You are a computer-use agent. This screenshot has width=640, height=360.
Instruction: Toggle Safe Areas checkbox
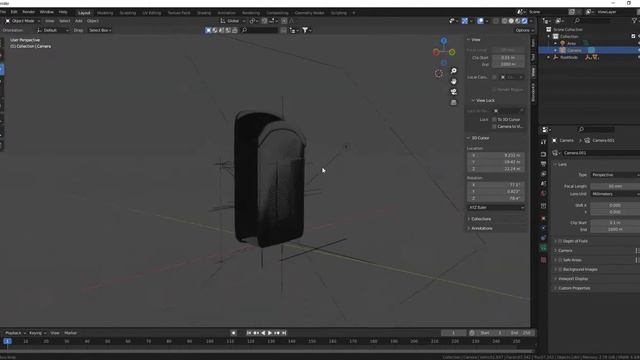560,260
